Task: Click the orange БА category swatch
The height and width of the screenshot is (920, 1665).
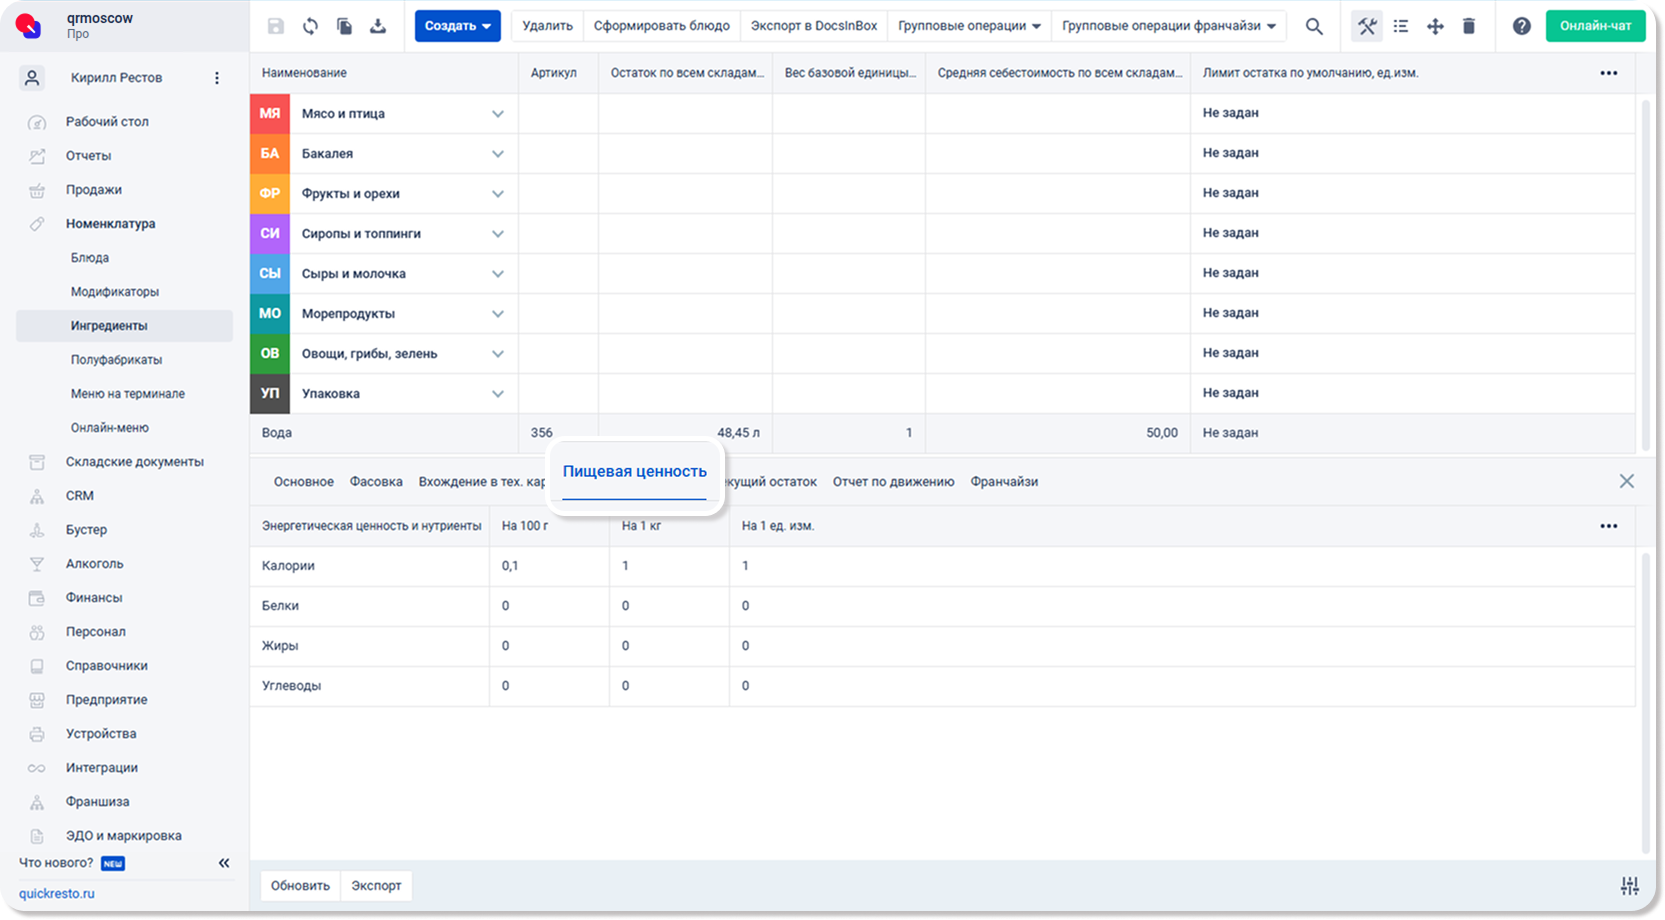Action: 270,154
